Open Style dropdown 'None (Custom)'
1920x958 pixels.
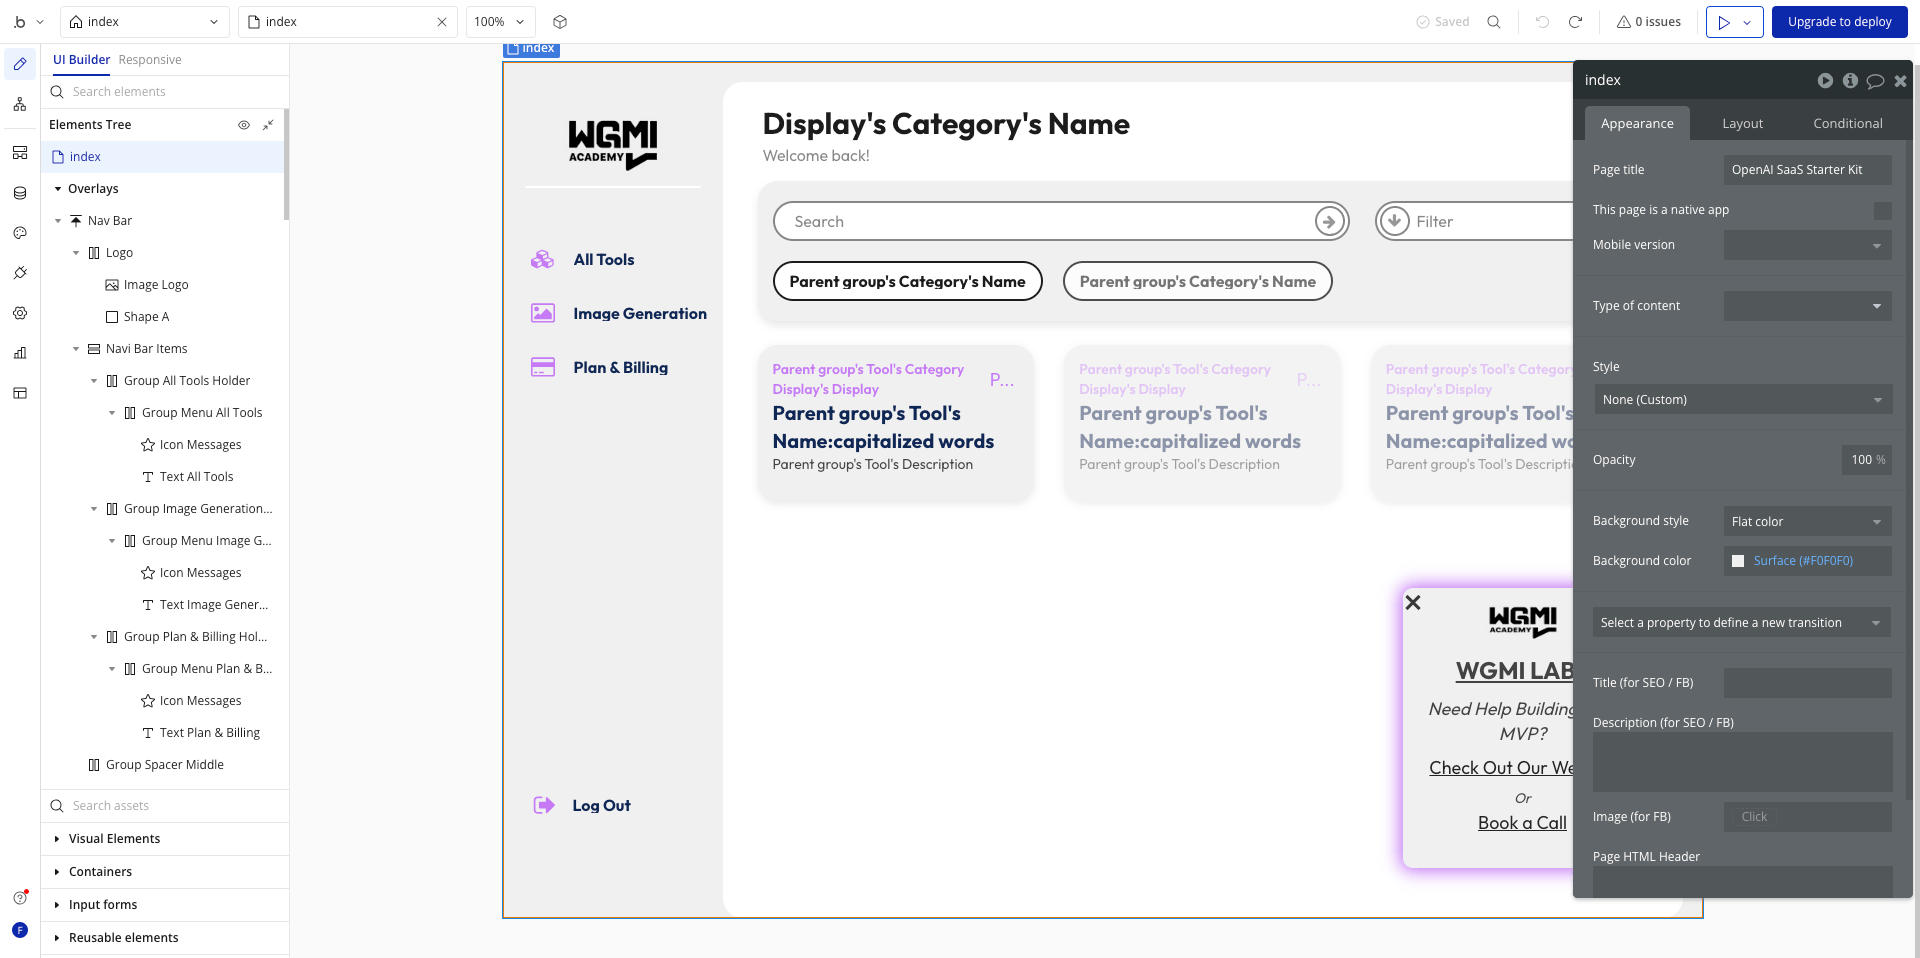click(x=1742, y=400)
